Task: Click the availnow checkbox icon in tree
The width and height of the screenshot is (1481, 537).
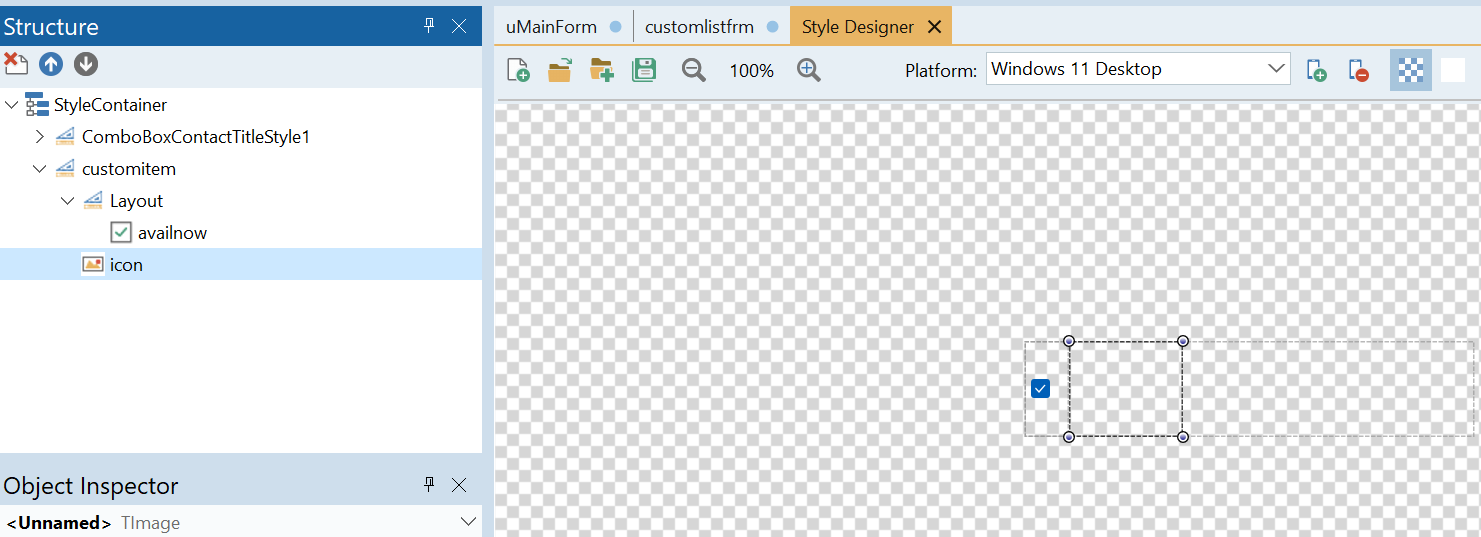Action: click(x=121, y=233)
